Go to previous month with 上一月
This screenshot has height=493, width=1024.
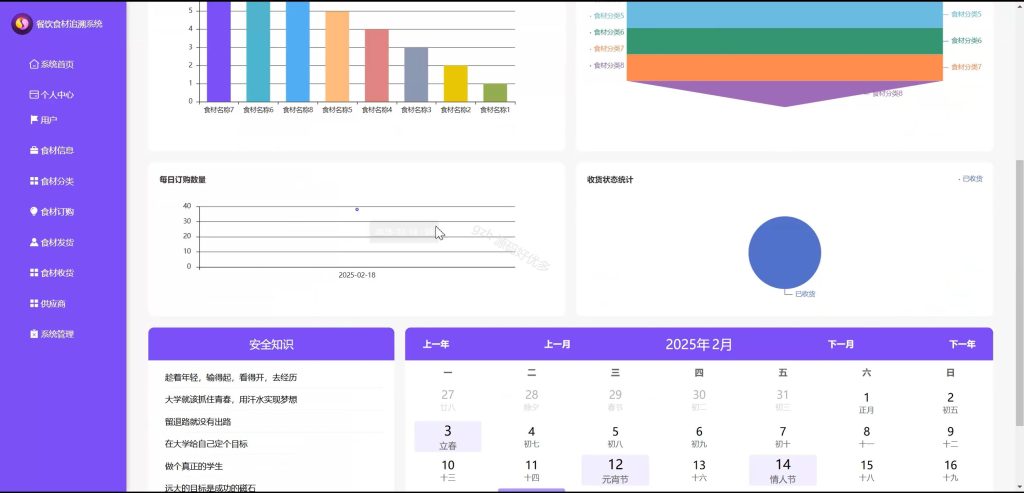[x=557, y=344]
